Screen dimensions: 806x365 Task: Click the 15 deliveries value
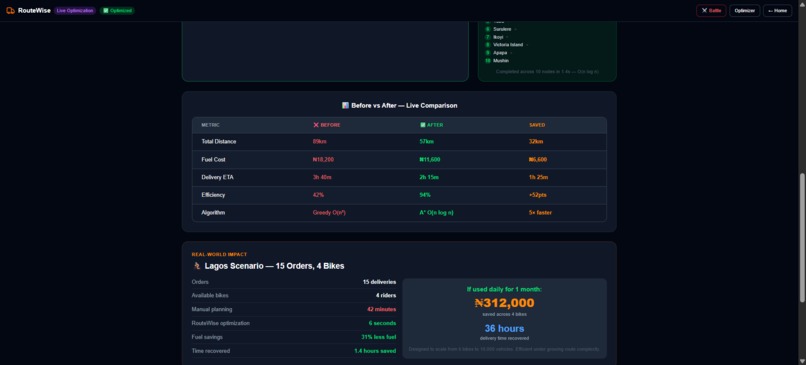point(379,282)
